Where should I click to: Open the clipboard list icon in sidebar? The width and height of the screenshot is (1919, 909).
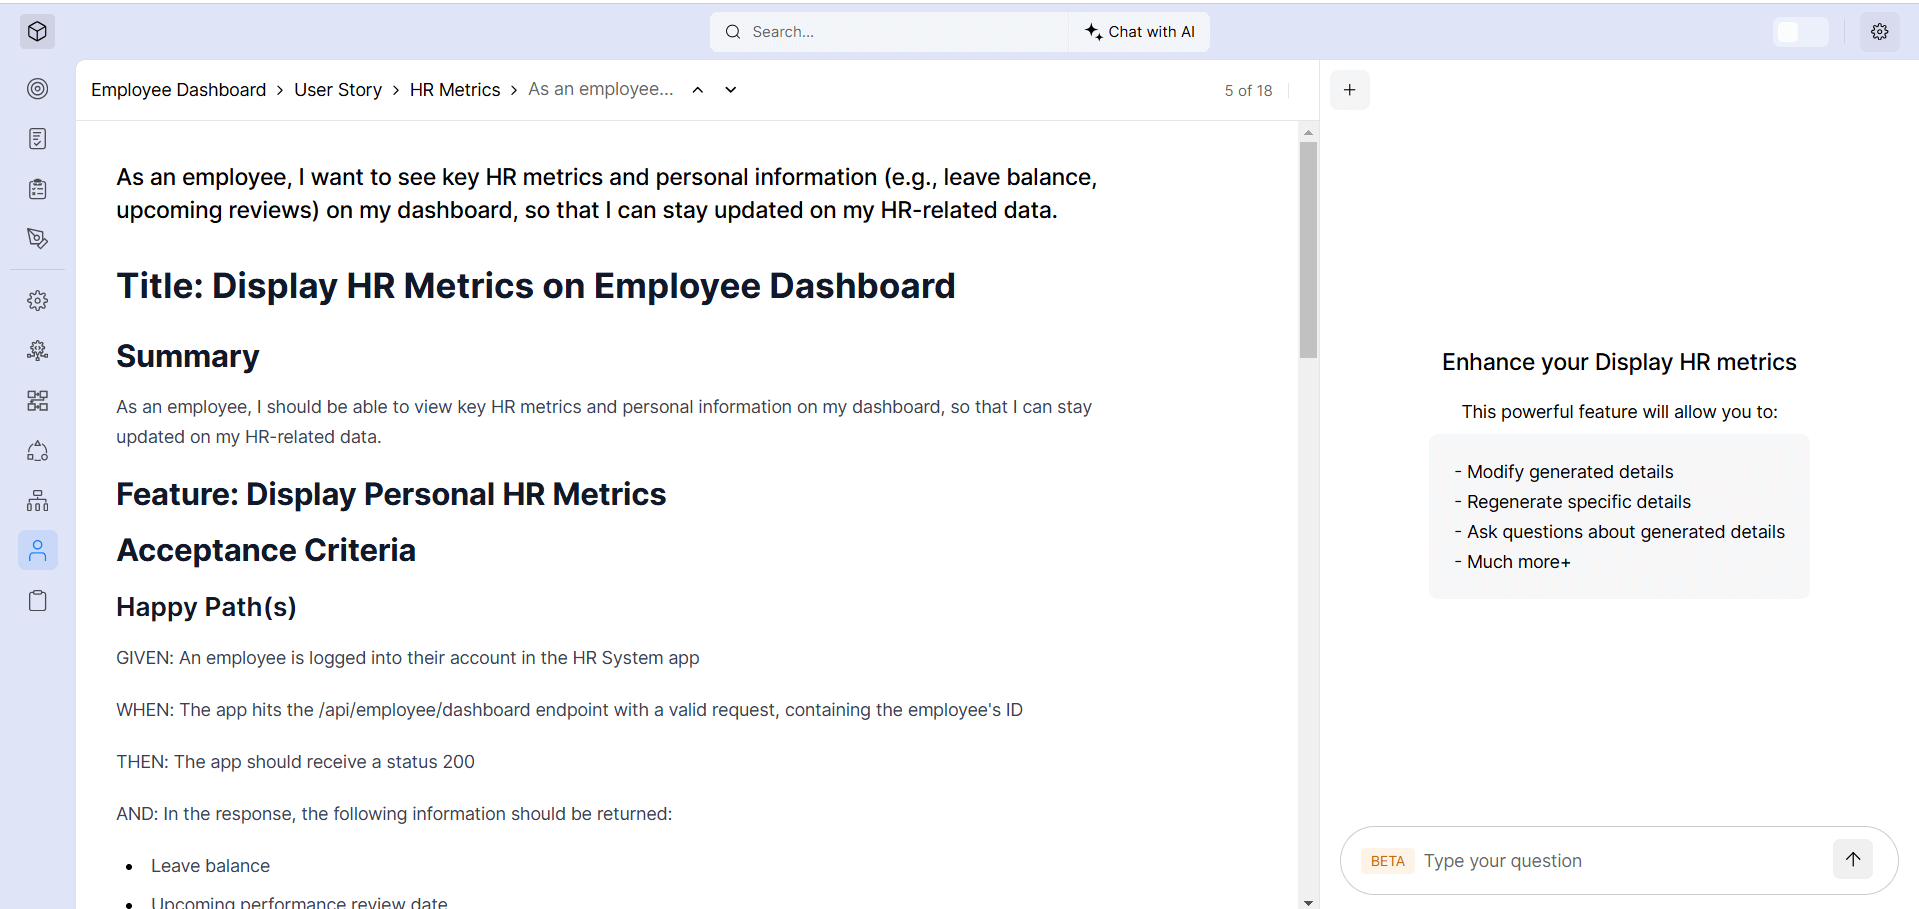click(37, 189)
